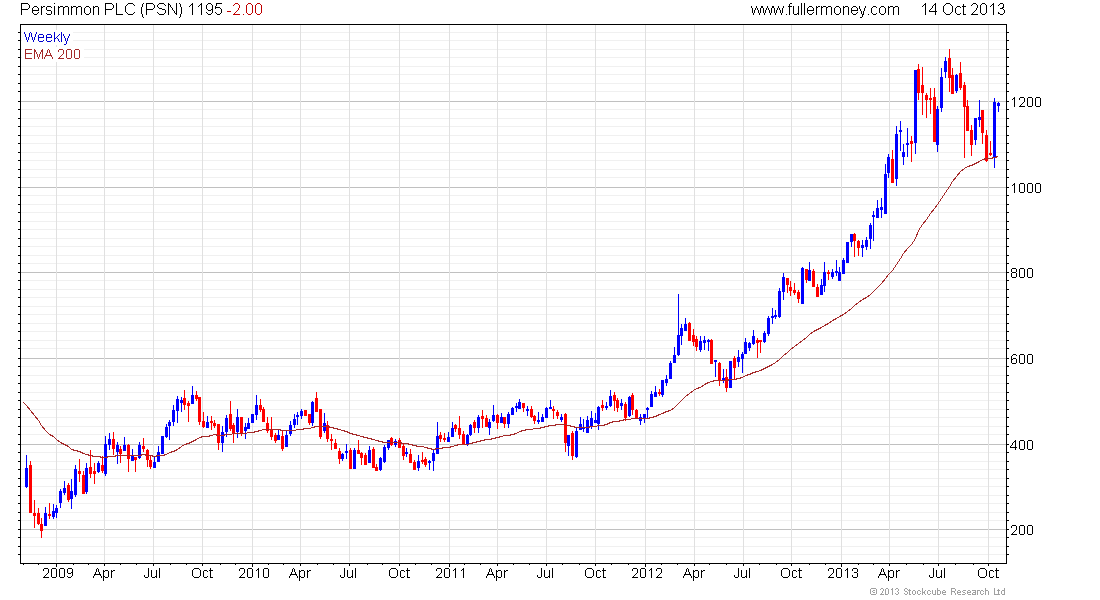Click the 200 y-axis label
This screenshot has width=1100, height=600.
click(x=1022, y=531)
